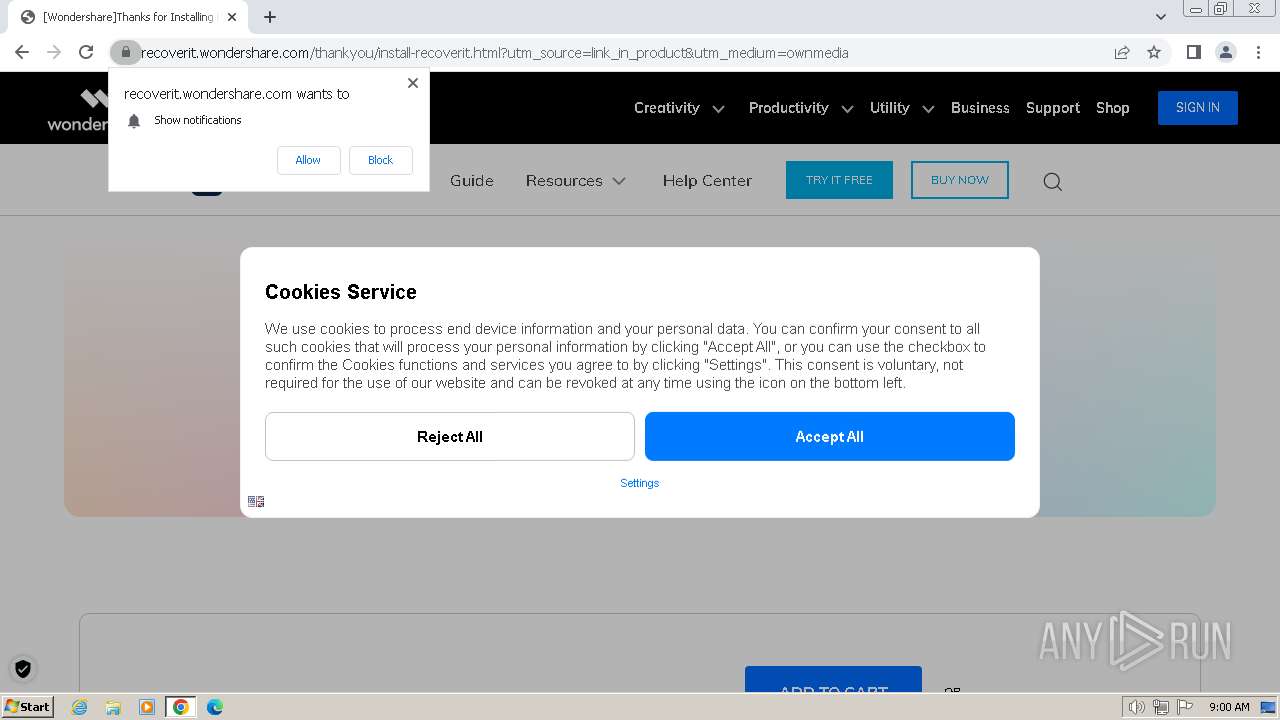
Task: Click the network tray icon
Action: click(1161, 707)
